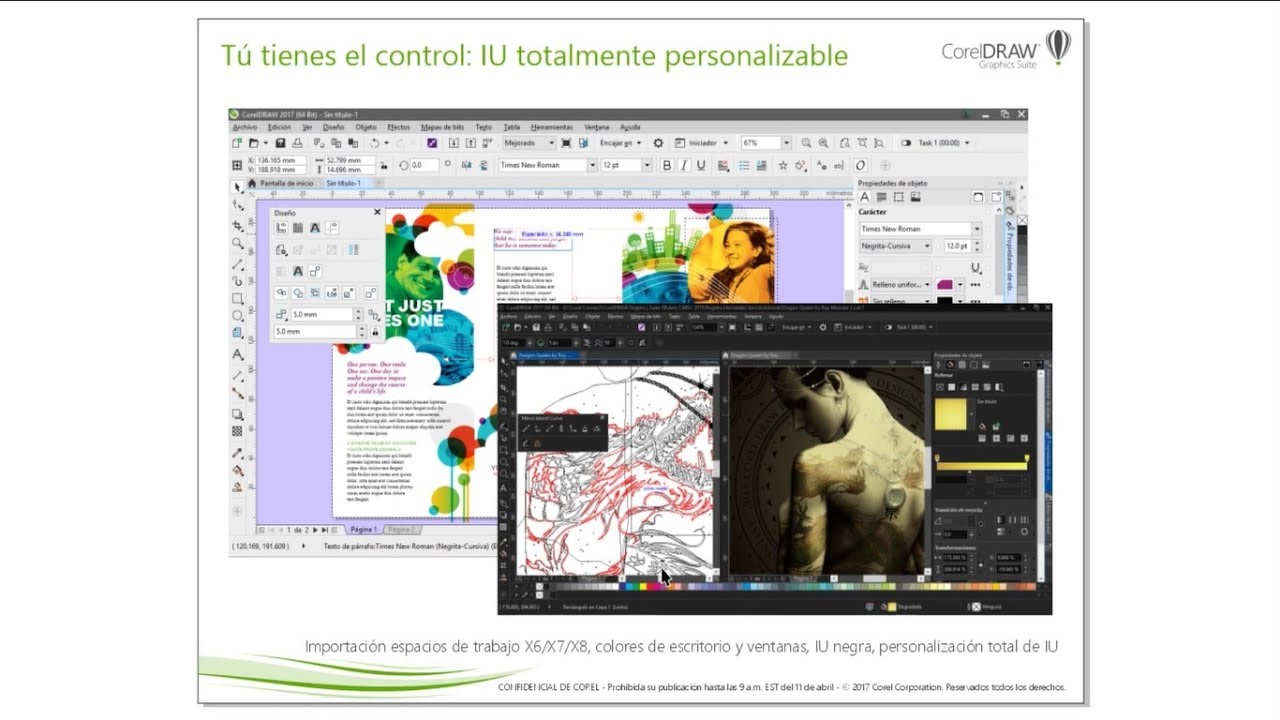Open the Archivo menu in the light window

[245, 127]
